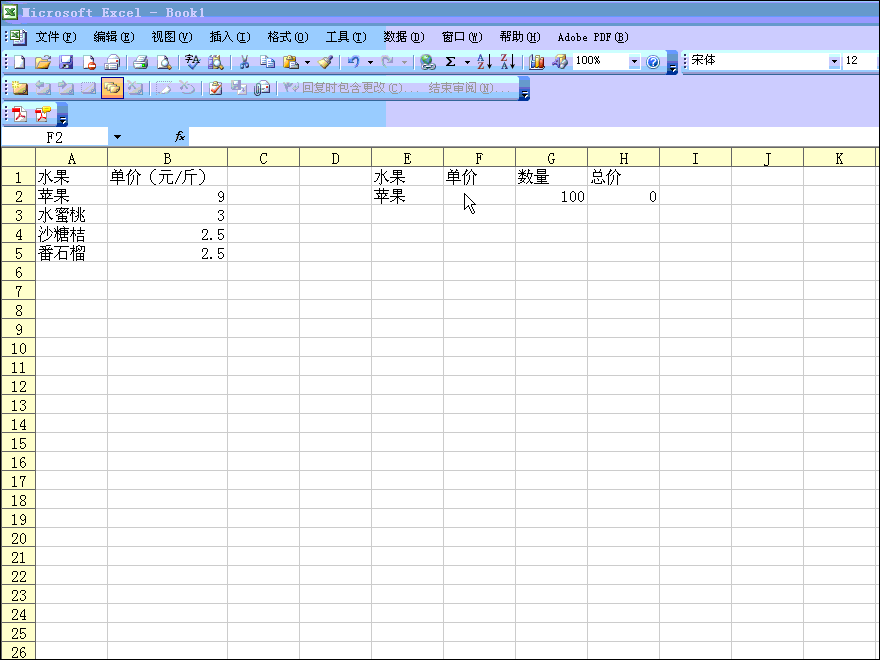Click the AutoSum sigma icon
This screenshot has height=660, width=880.
[450, 62]
